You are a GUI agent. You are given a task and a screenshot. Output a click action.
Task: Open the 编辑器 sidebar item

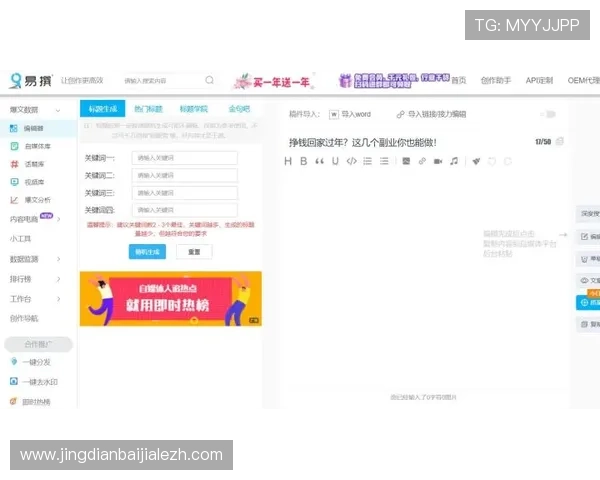pos(38,128)
